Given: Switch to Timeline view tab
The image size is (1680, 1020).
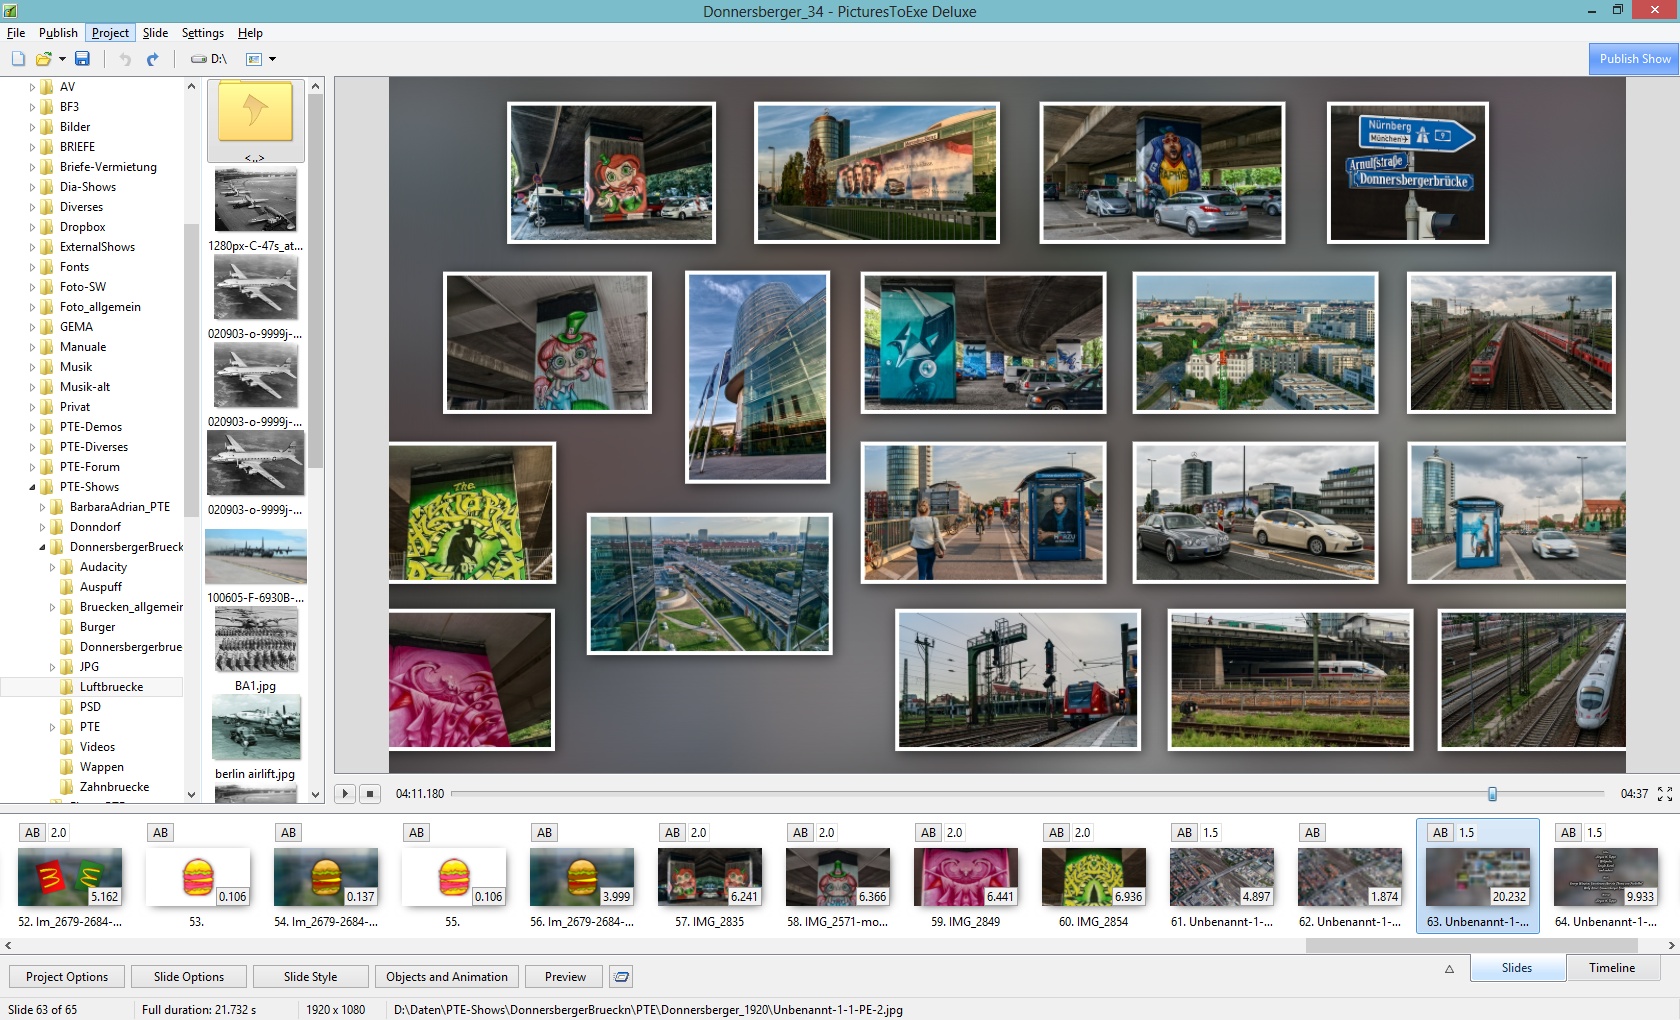Looking at the screenshot, I should pyautogui.click(x=1612, y=967).
